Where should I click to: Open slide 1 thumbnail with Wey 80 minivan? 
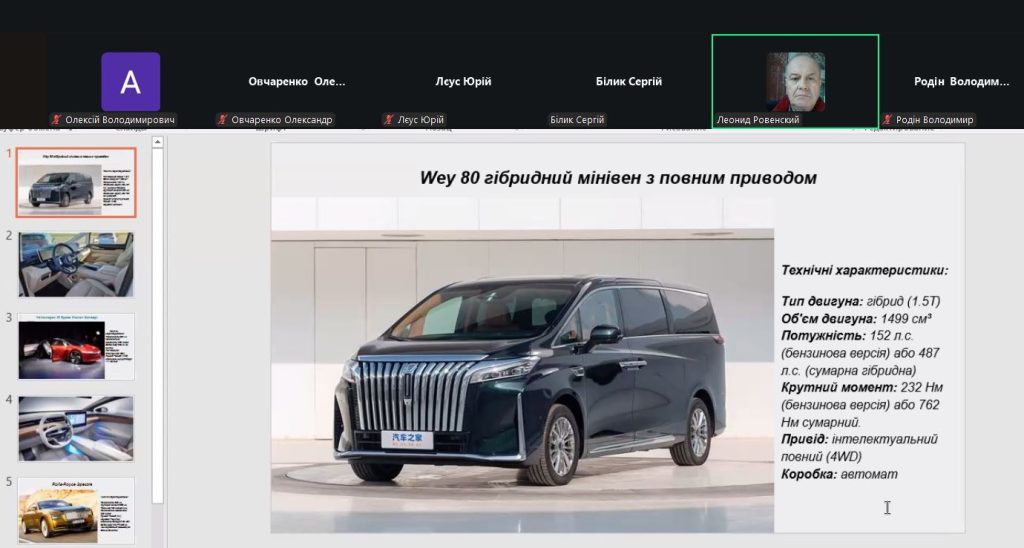point(76,182)
